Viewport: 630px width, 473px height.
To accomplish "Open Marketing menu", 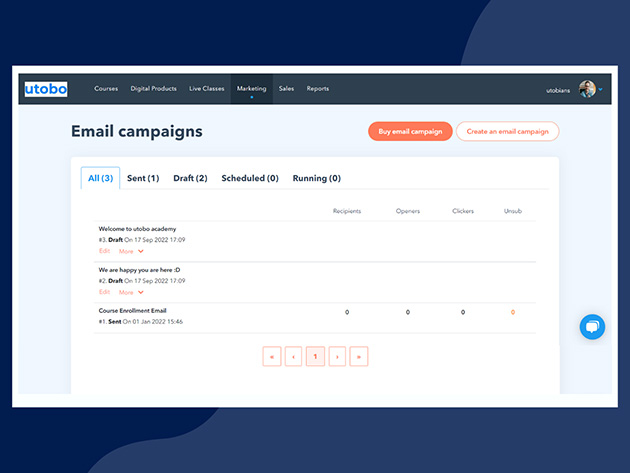I will click(x=252, y=88).
